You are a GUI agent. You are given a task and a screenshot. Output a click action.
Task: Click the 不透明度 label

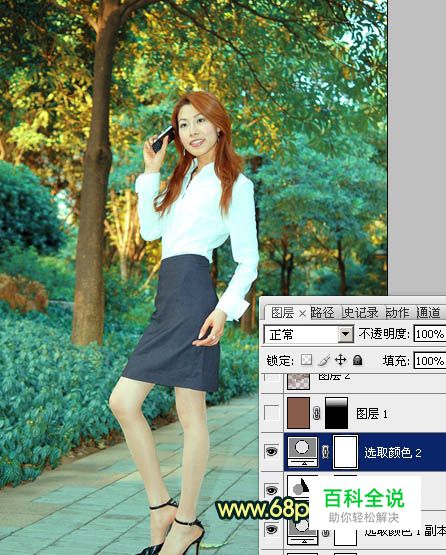[x=384, y=334]
